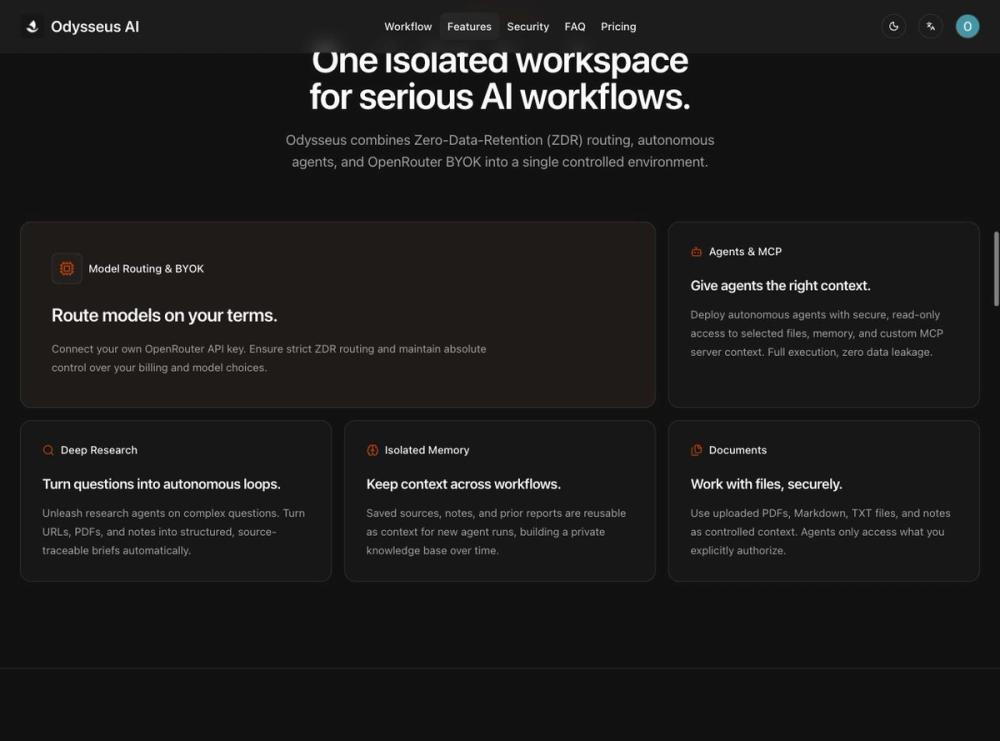
Task: Click the 'Documents' card label
Action: tap(738, 450)
